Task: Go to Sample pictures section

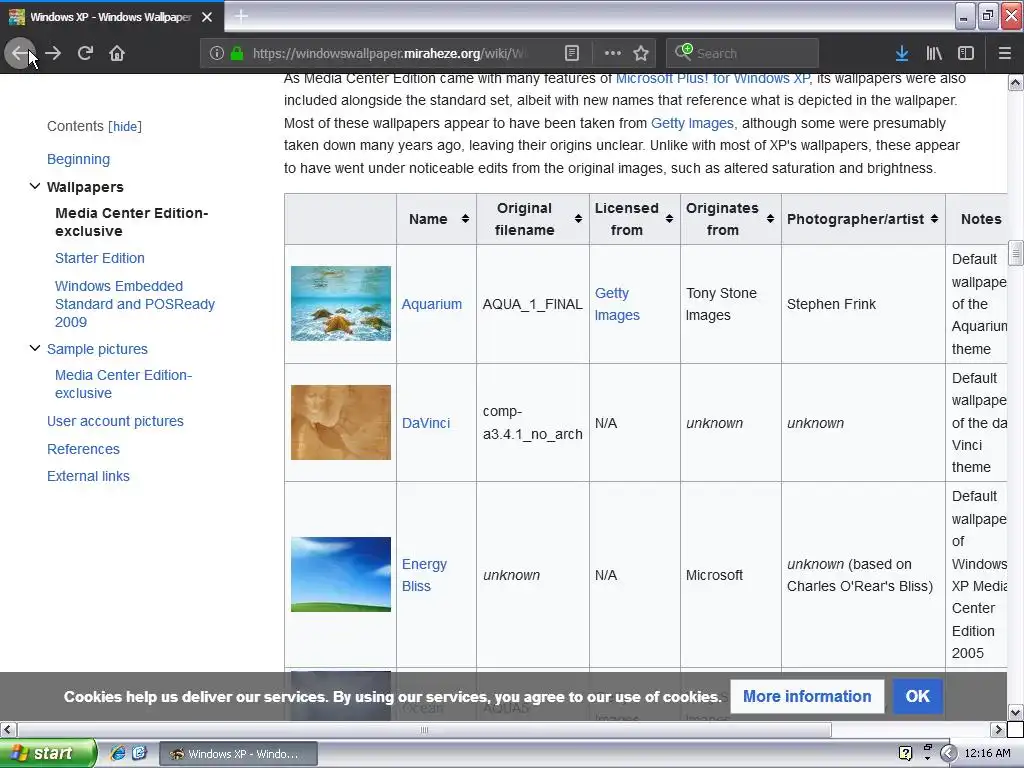Action: click(97, 349)
